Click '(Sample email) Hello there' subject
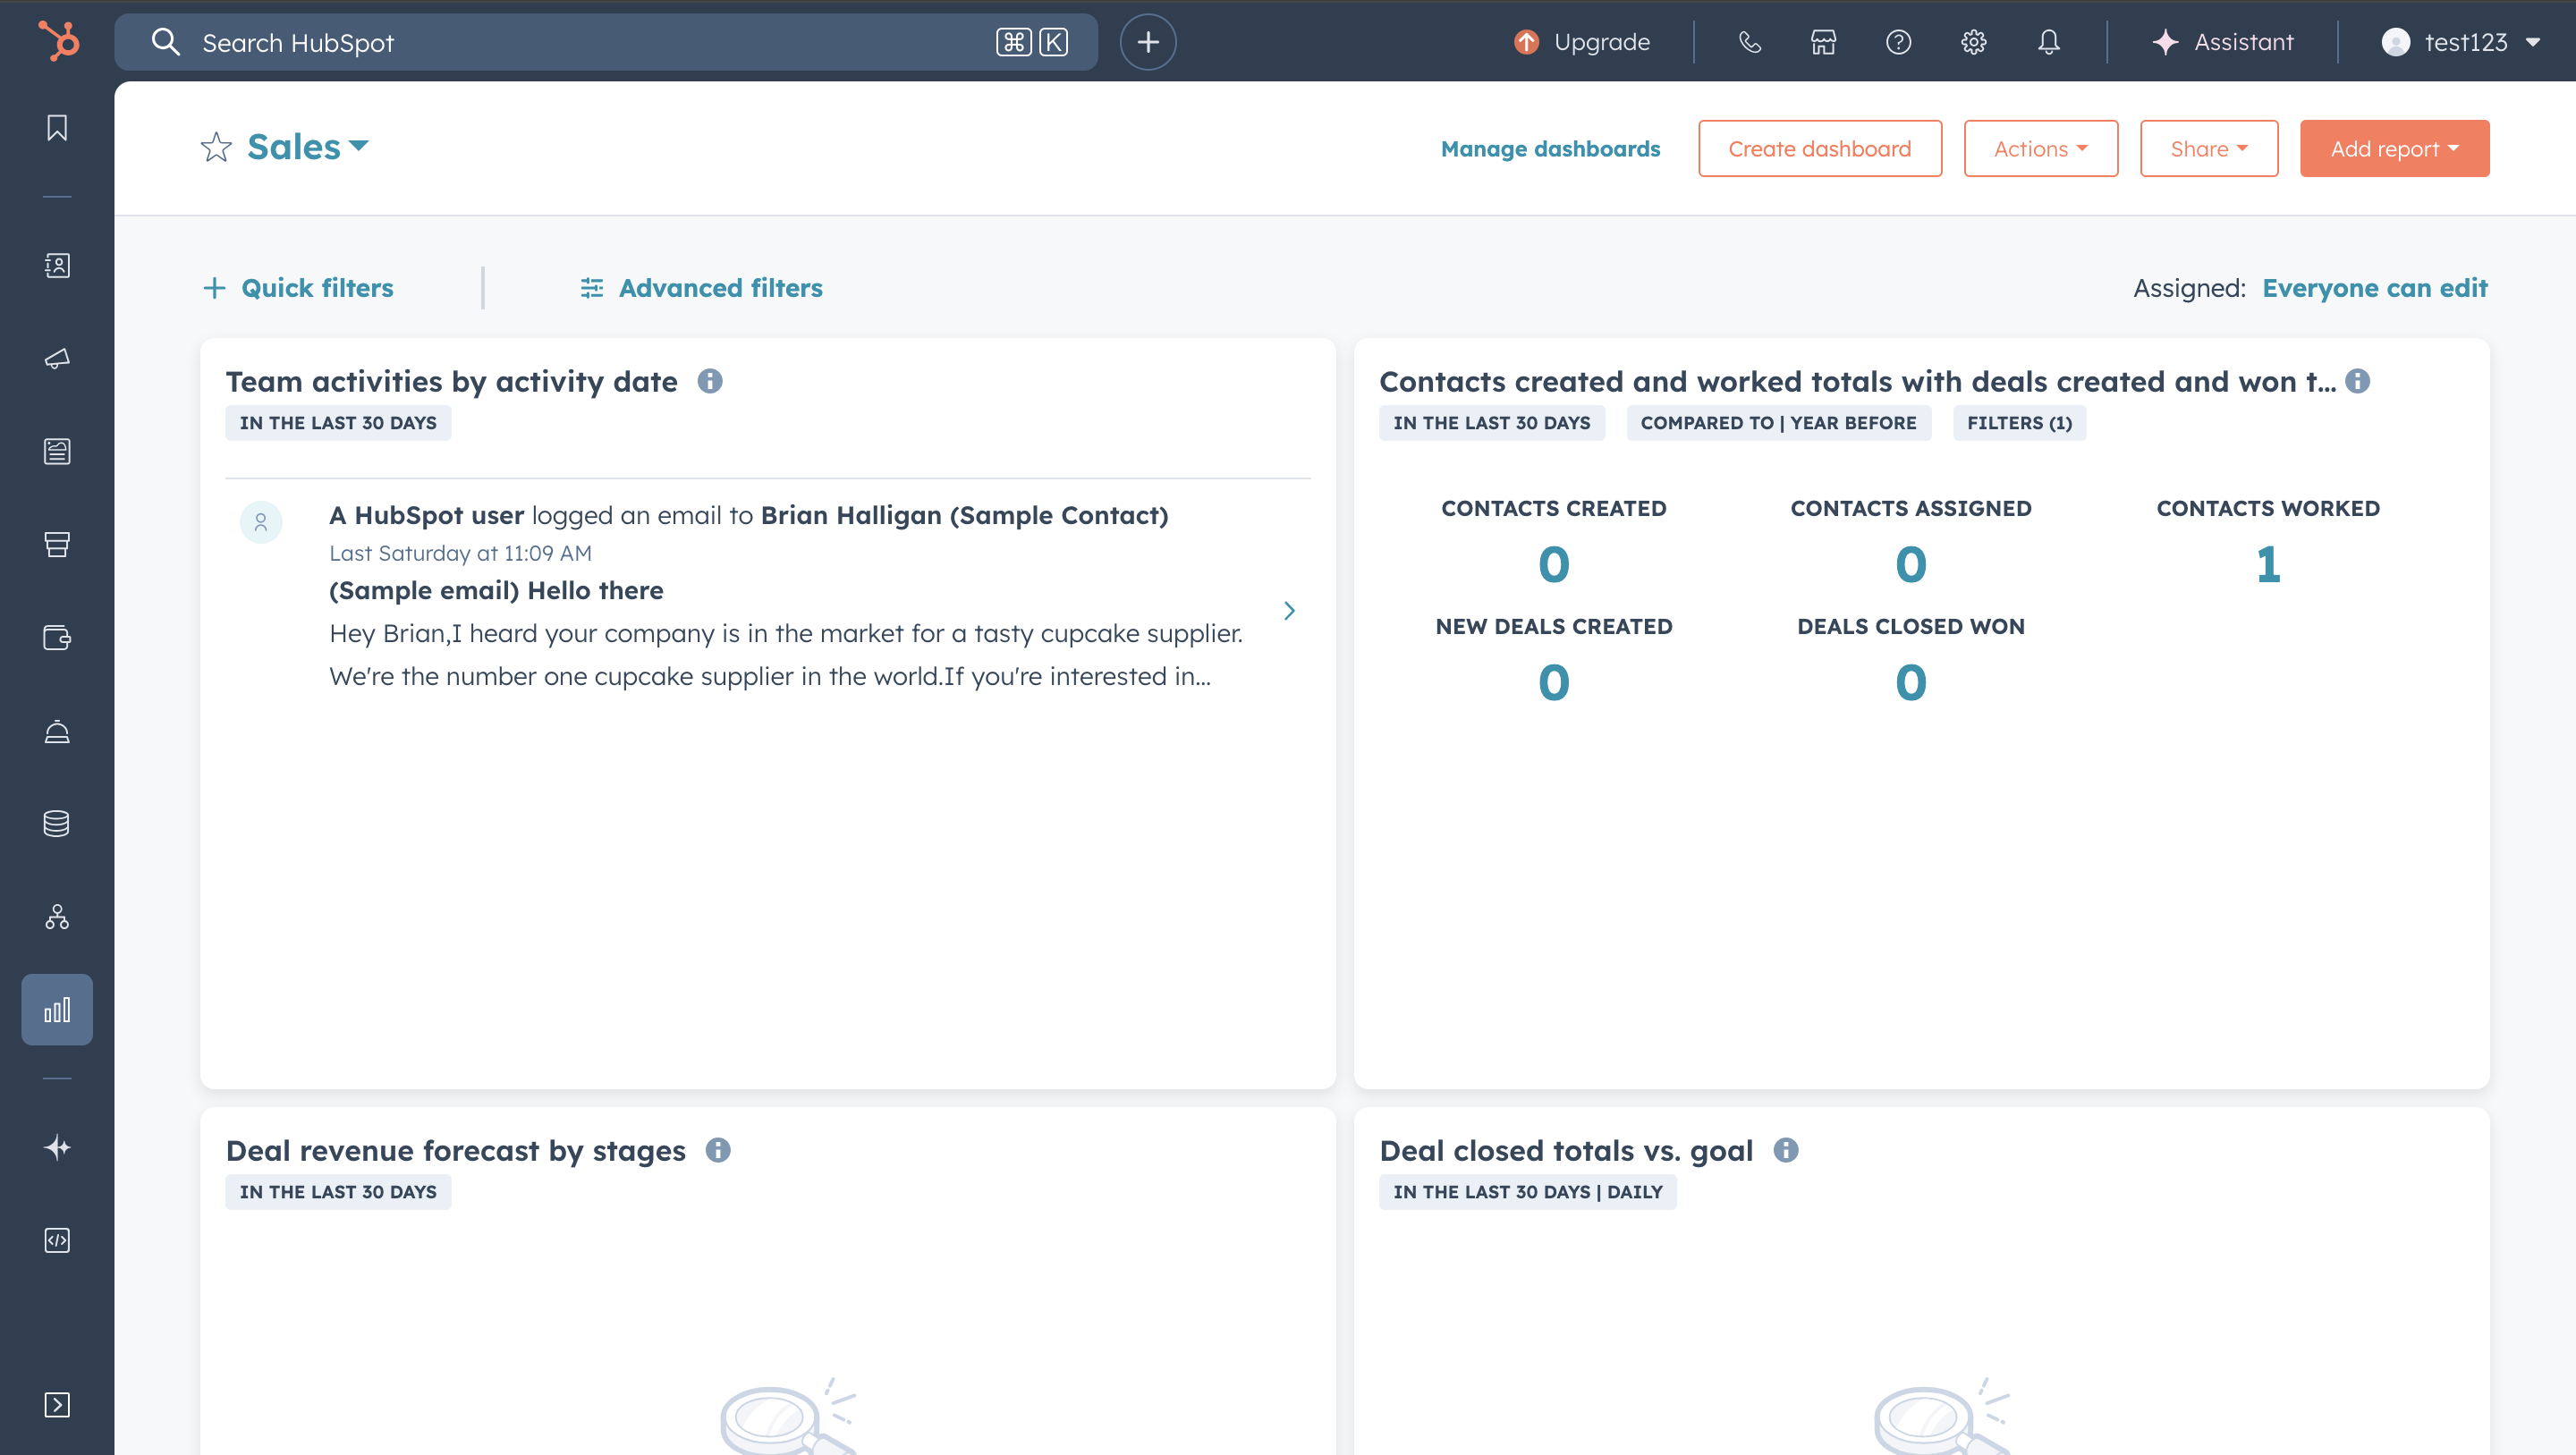2576x1455 pixels. tap(496, 590)
